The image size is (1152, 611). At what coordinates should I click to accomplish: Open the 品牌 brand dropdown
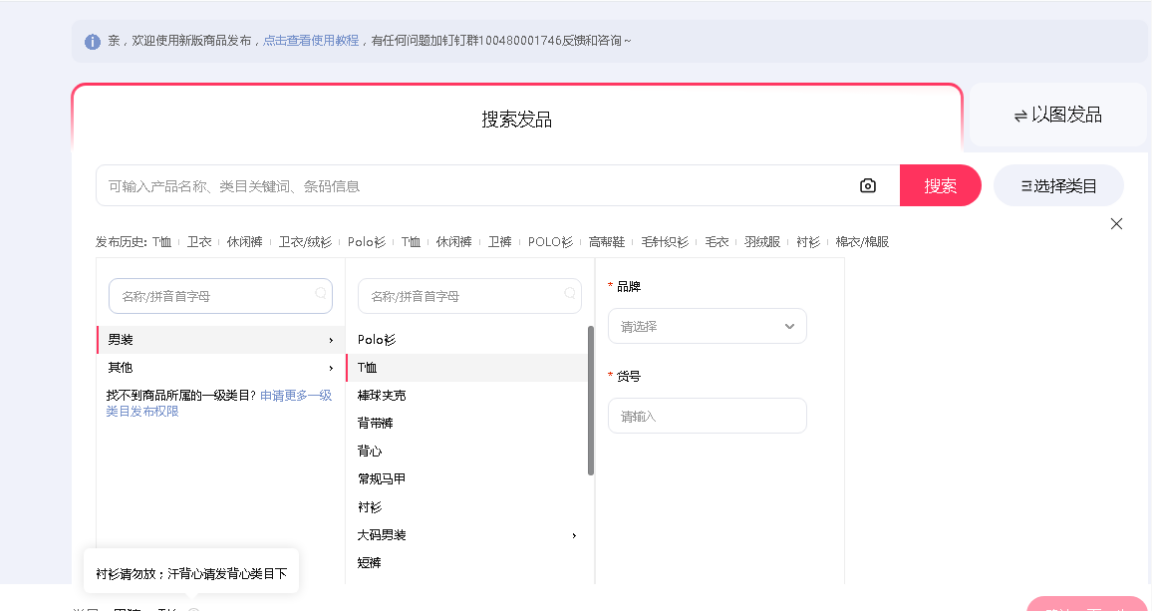707,326
